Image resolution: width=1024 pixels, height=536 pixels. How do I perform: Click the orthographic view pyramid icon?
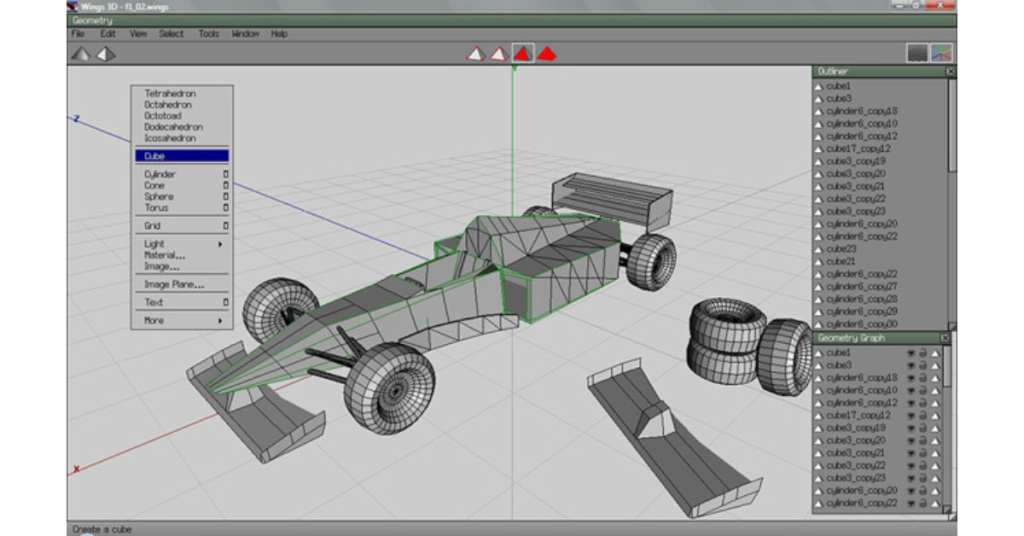point(106,54)
